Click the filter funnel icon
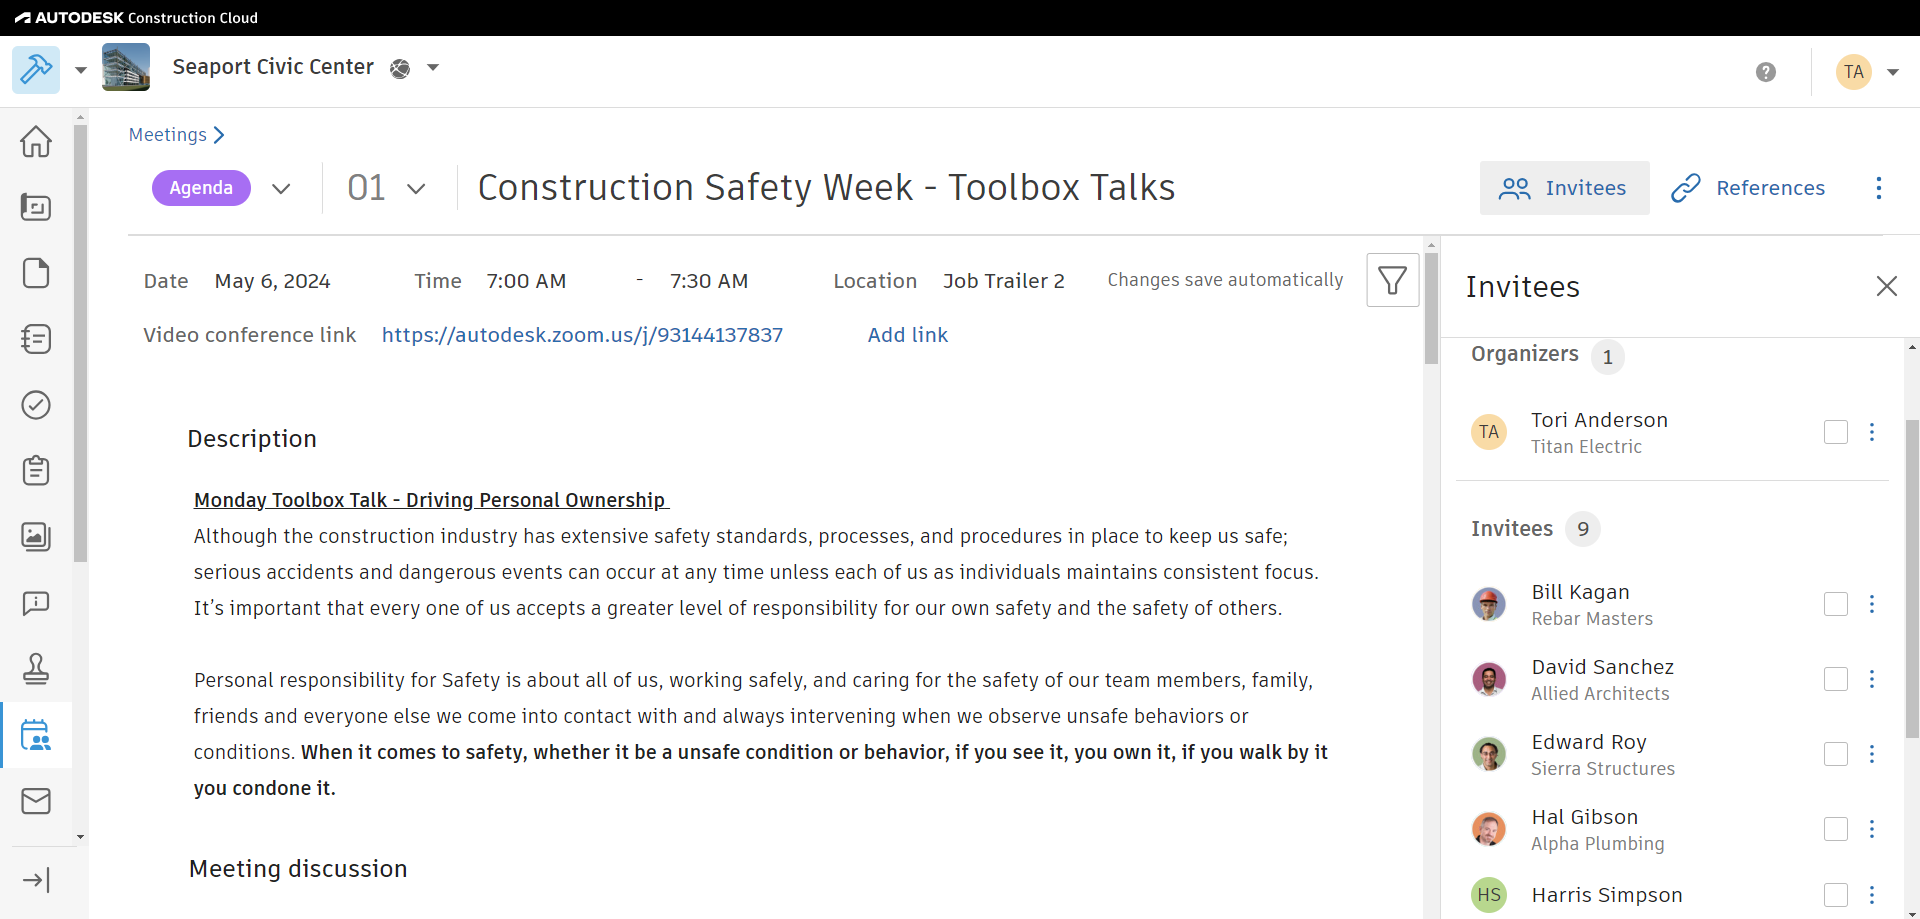 coord(1392,281)
